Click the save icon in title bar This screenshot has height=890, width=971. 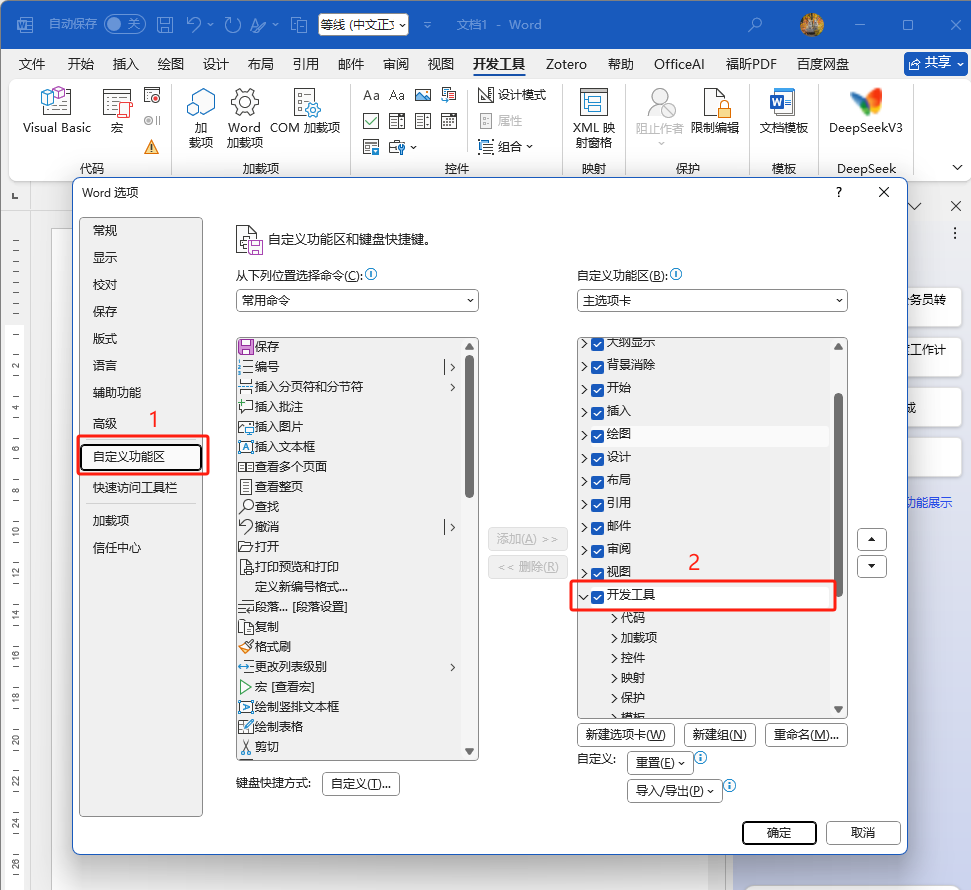165,25
